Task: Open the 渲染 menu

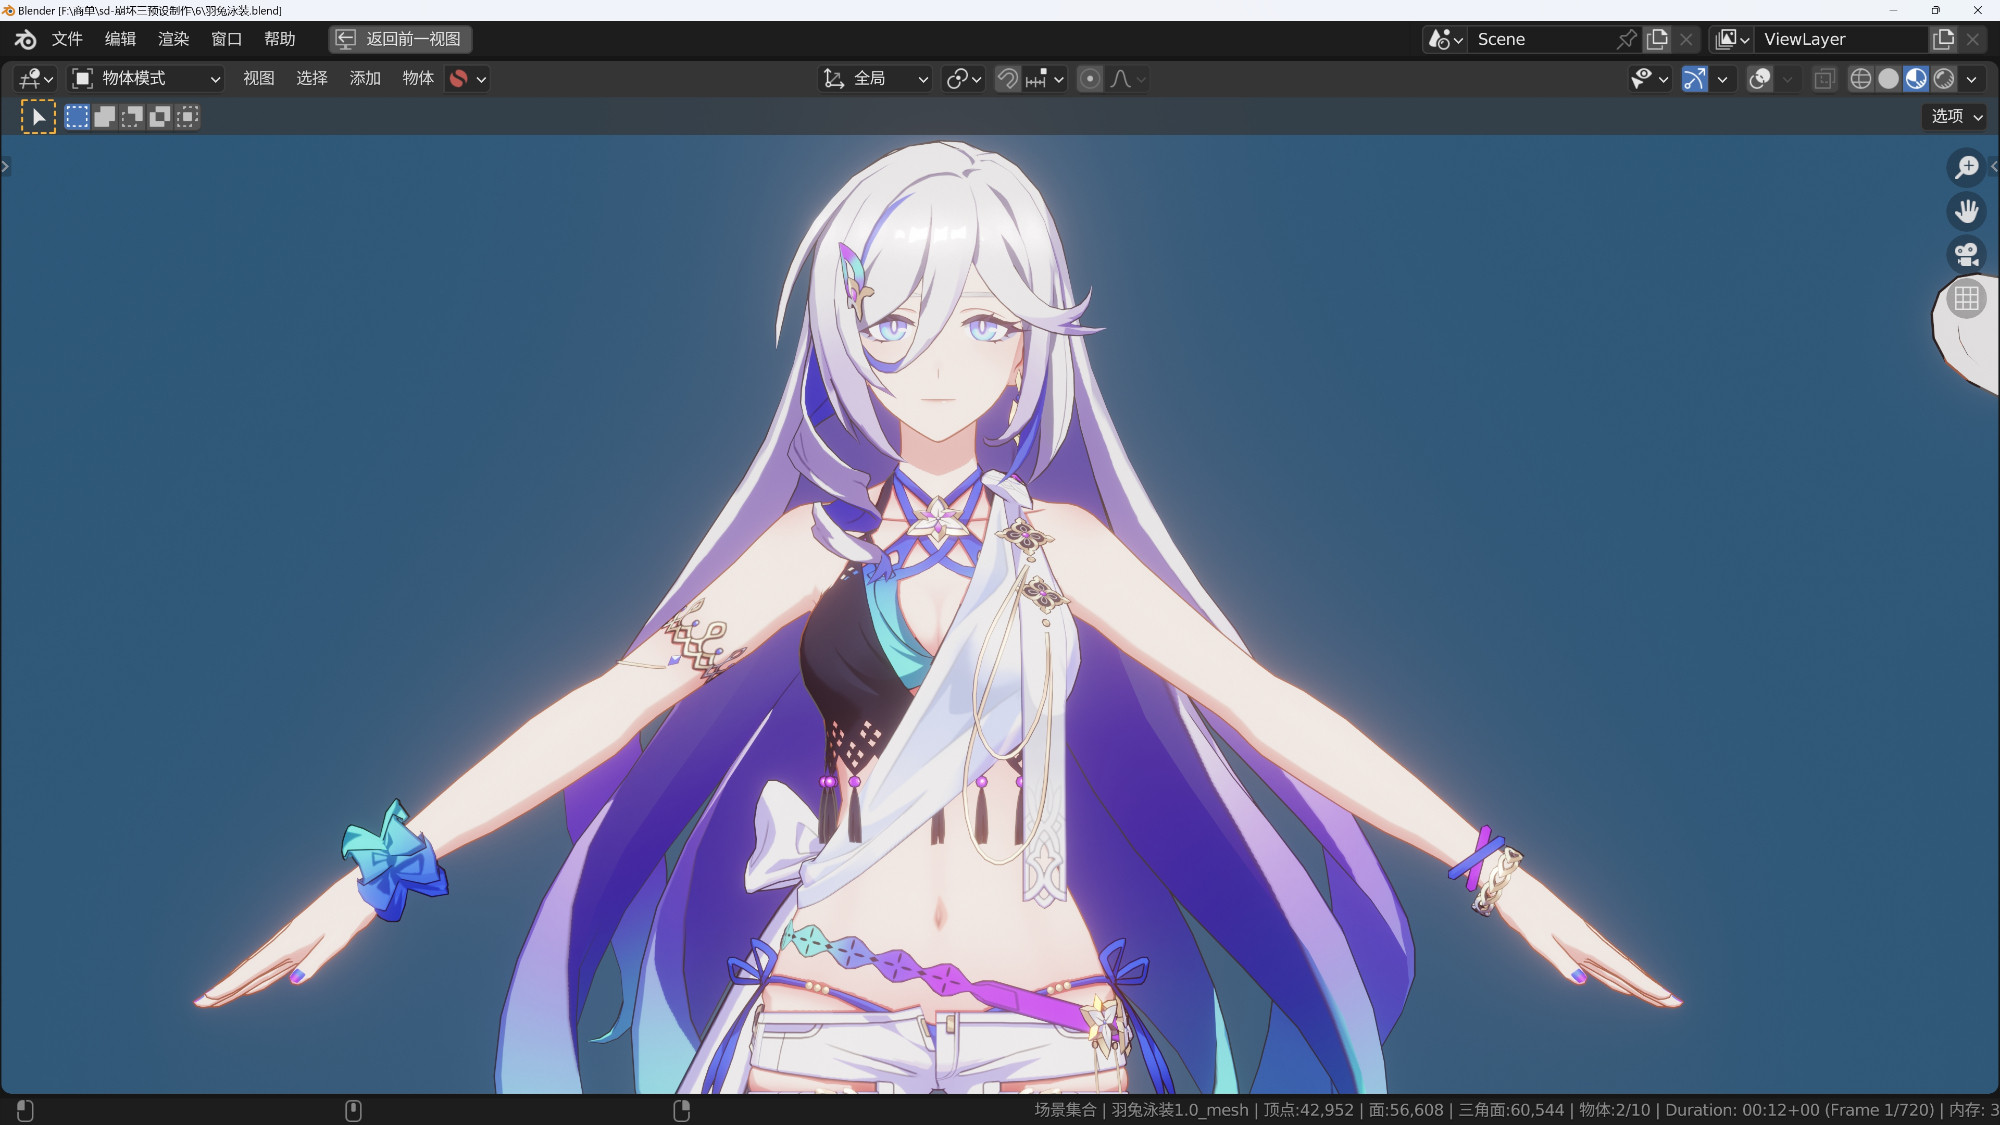Action: [173, 39]
